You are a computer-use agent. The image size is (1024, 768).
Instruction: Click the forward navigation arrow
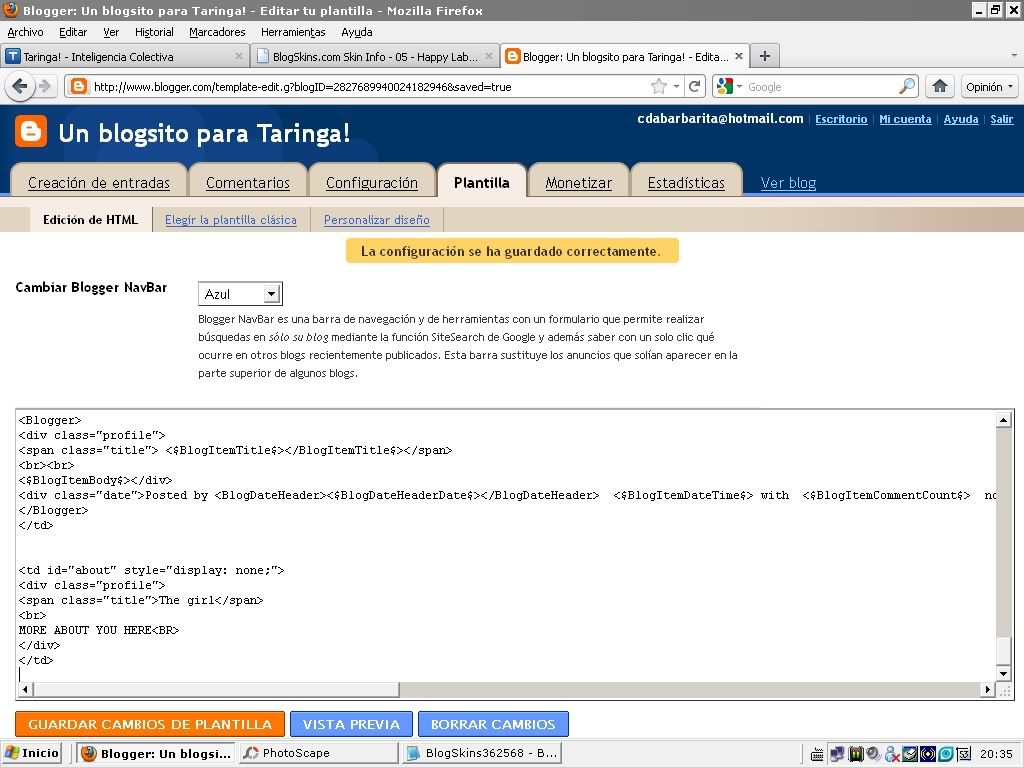pyautogui.click(x=44, y=86)
